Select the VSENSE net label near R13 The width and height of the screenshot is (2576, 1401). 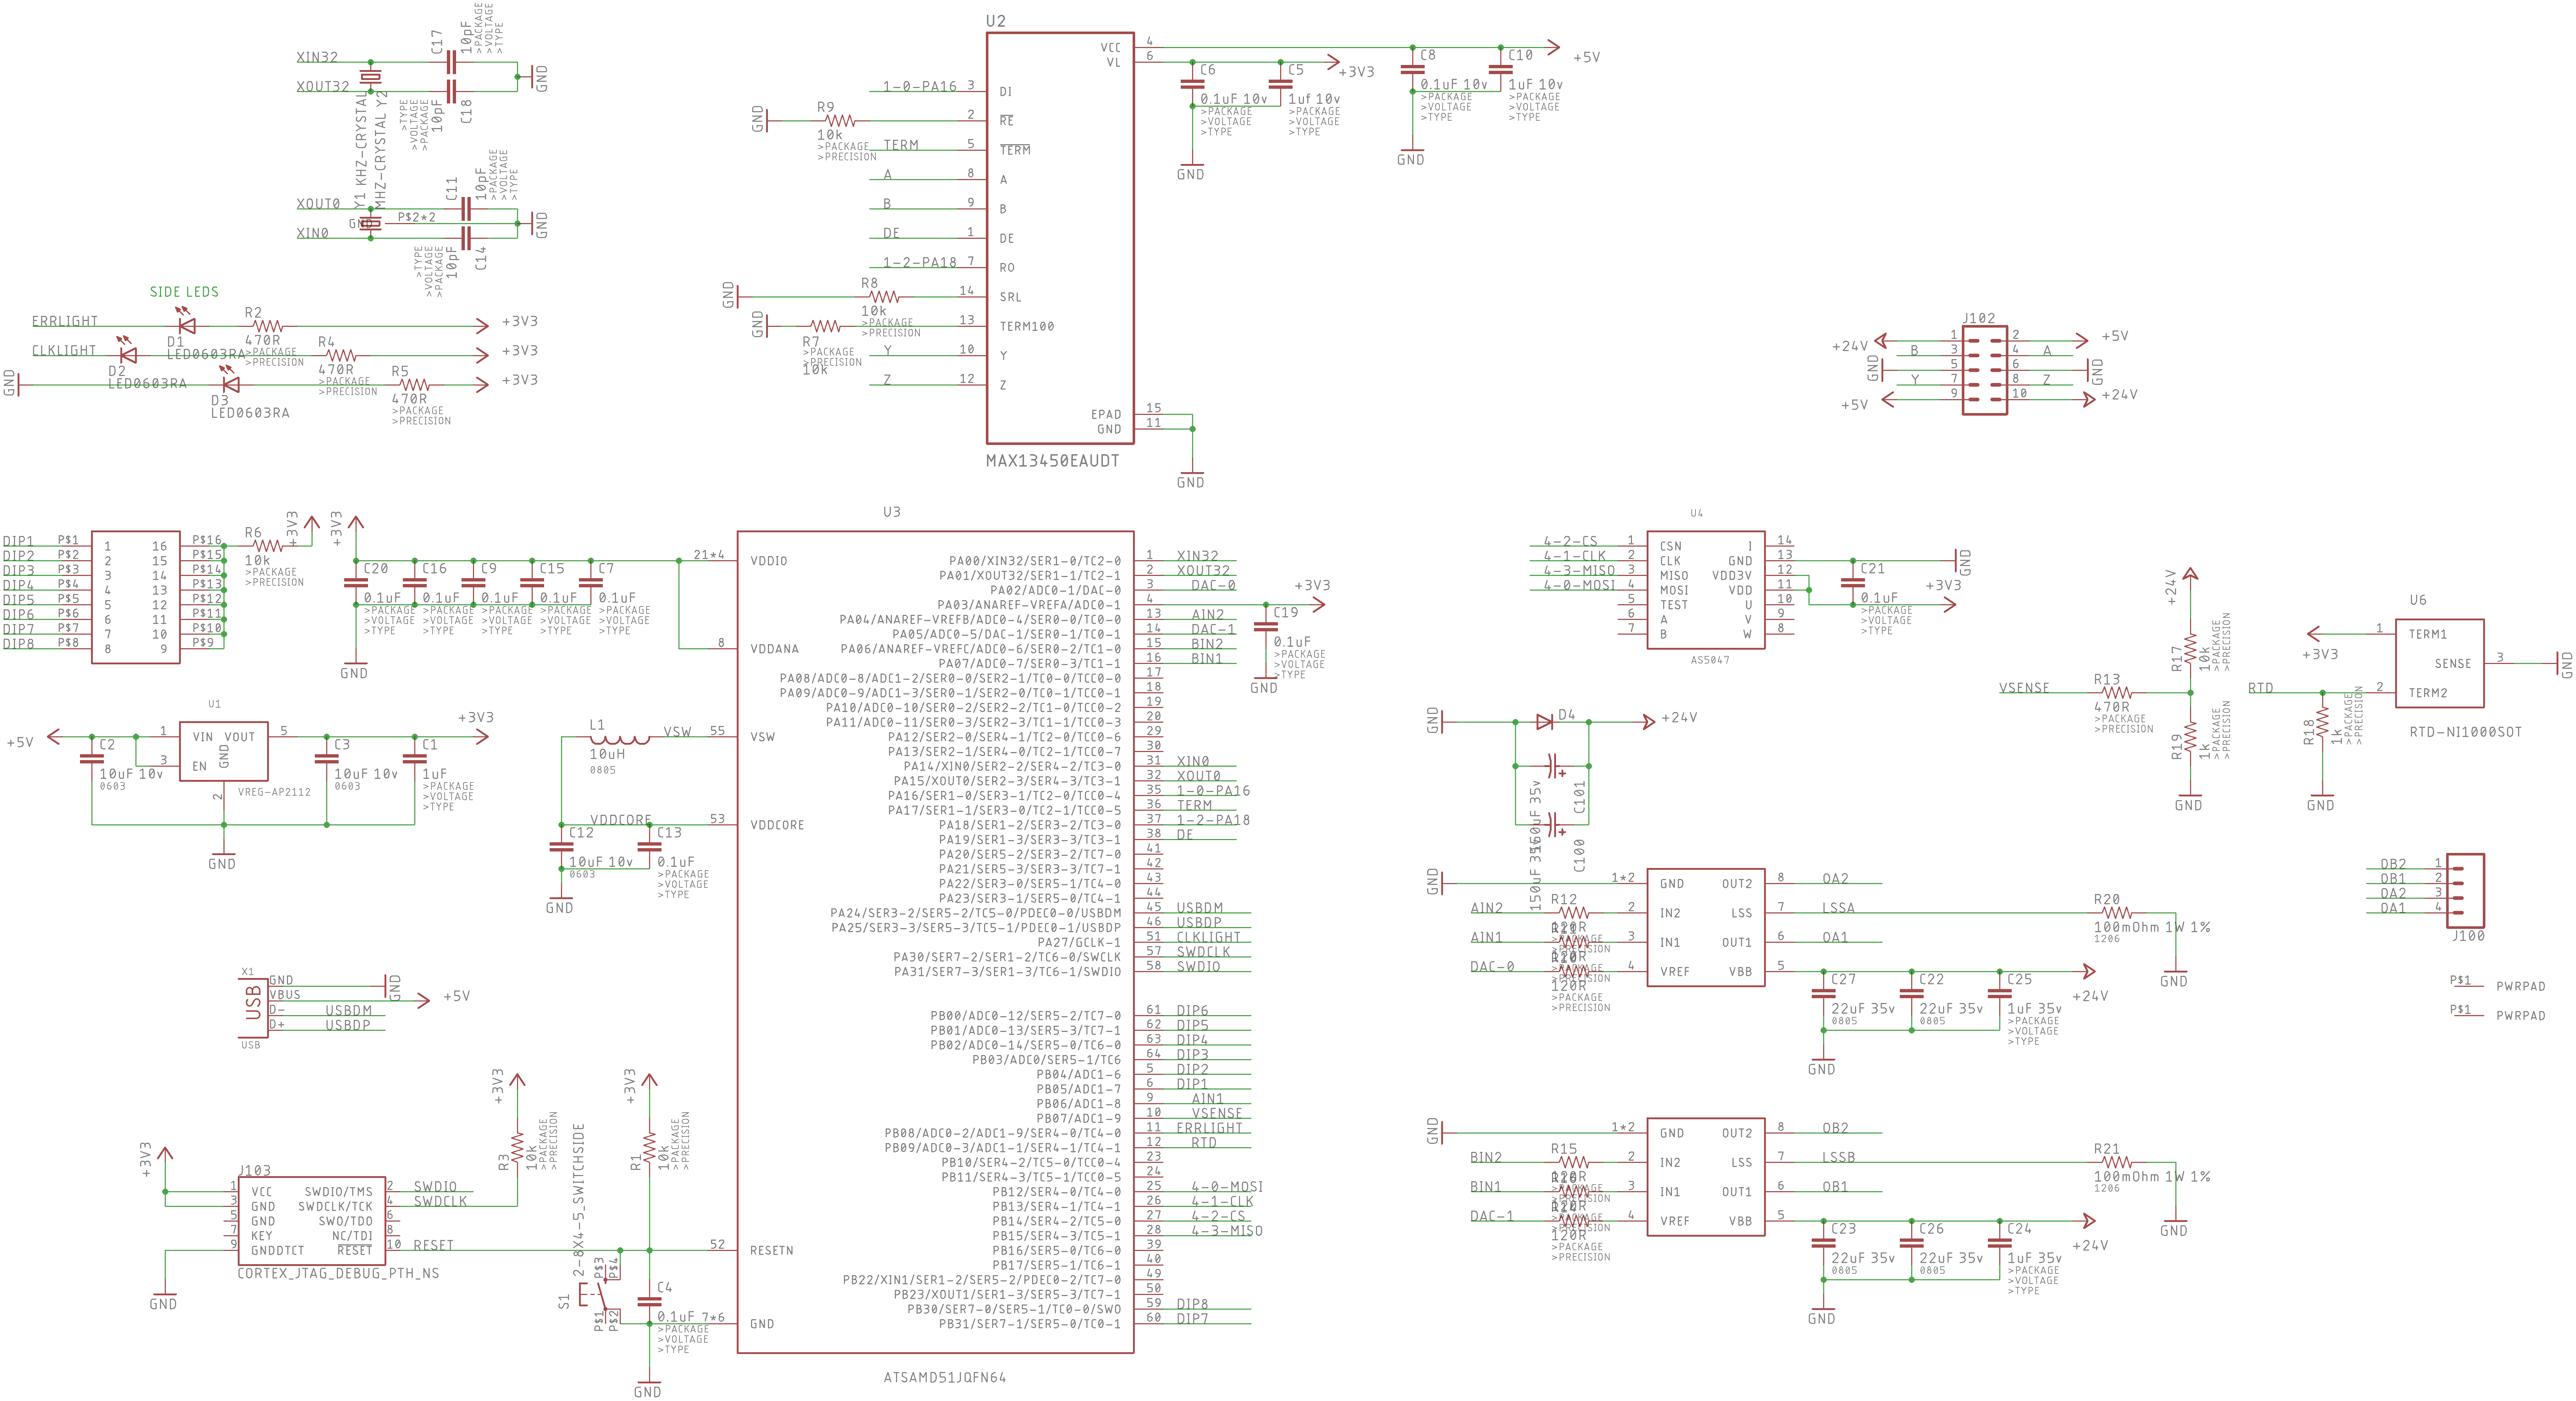click(x=2024, y=688)
